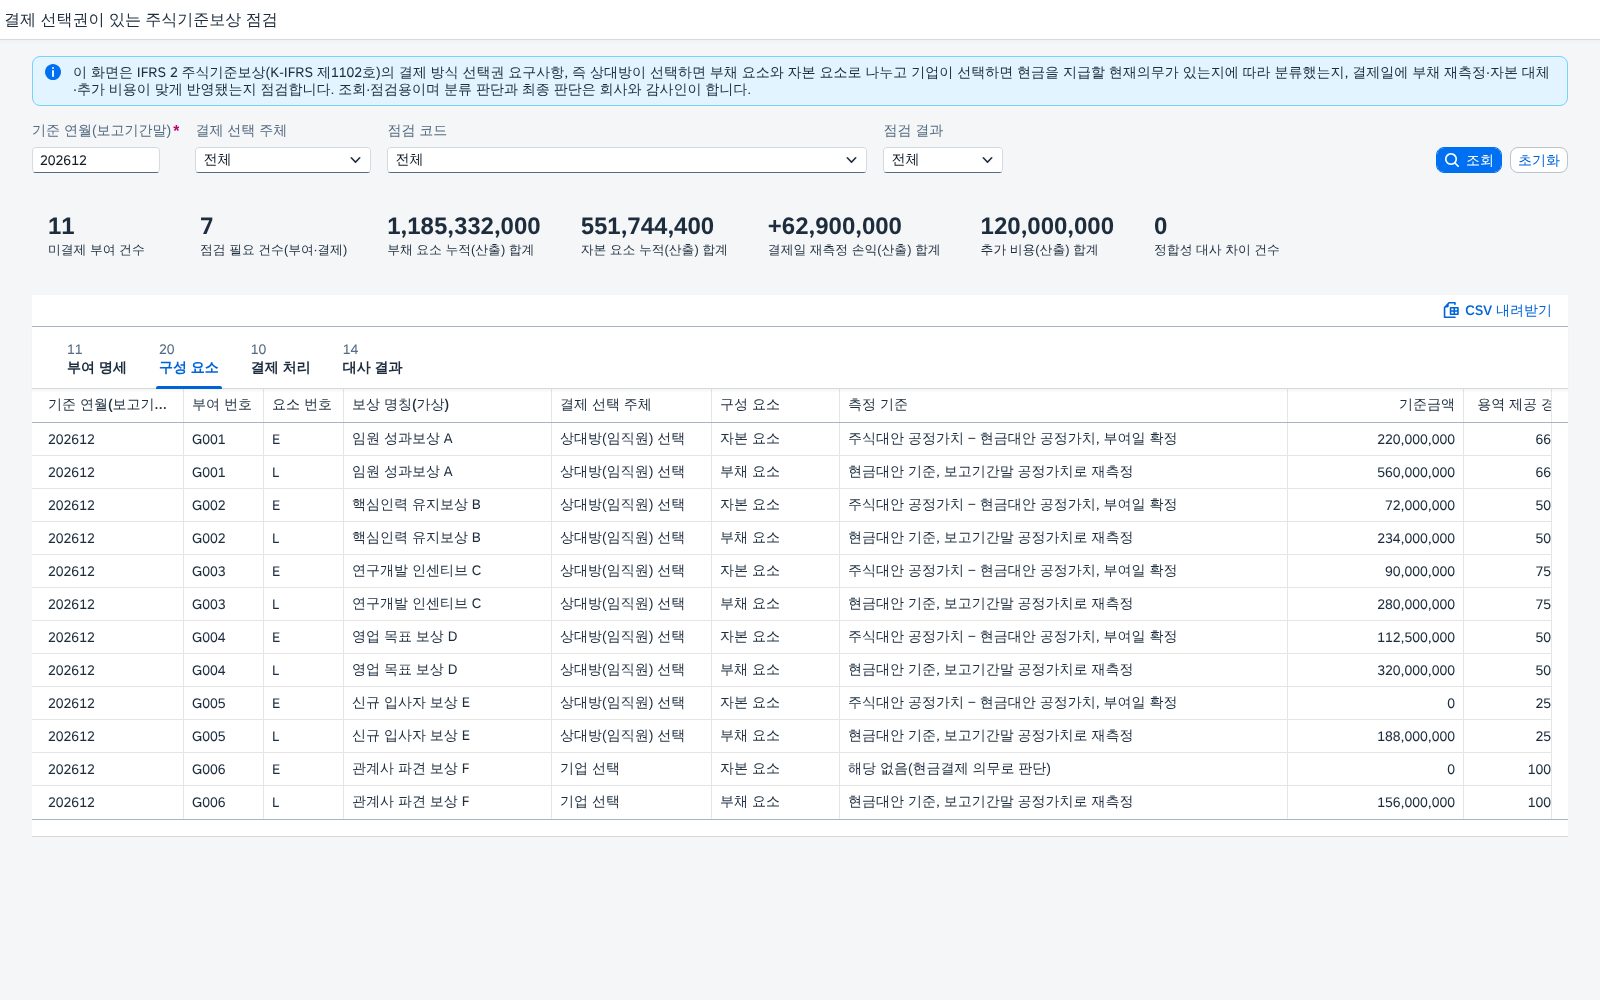Click the 기준금액 column header
The width and height of the screenshot is (1600, 1000).
[x=1375, y=405]
